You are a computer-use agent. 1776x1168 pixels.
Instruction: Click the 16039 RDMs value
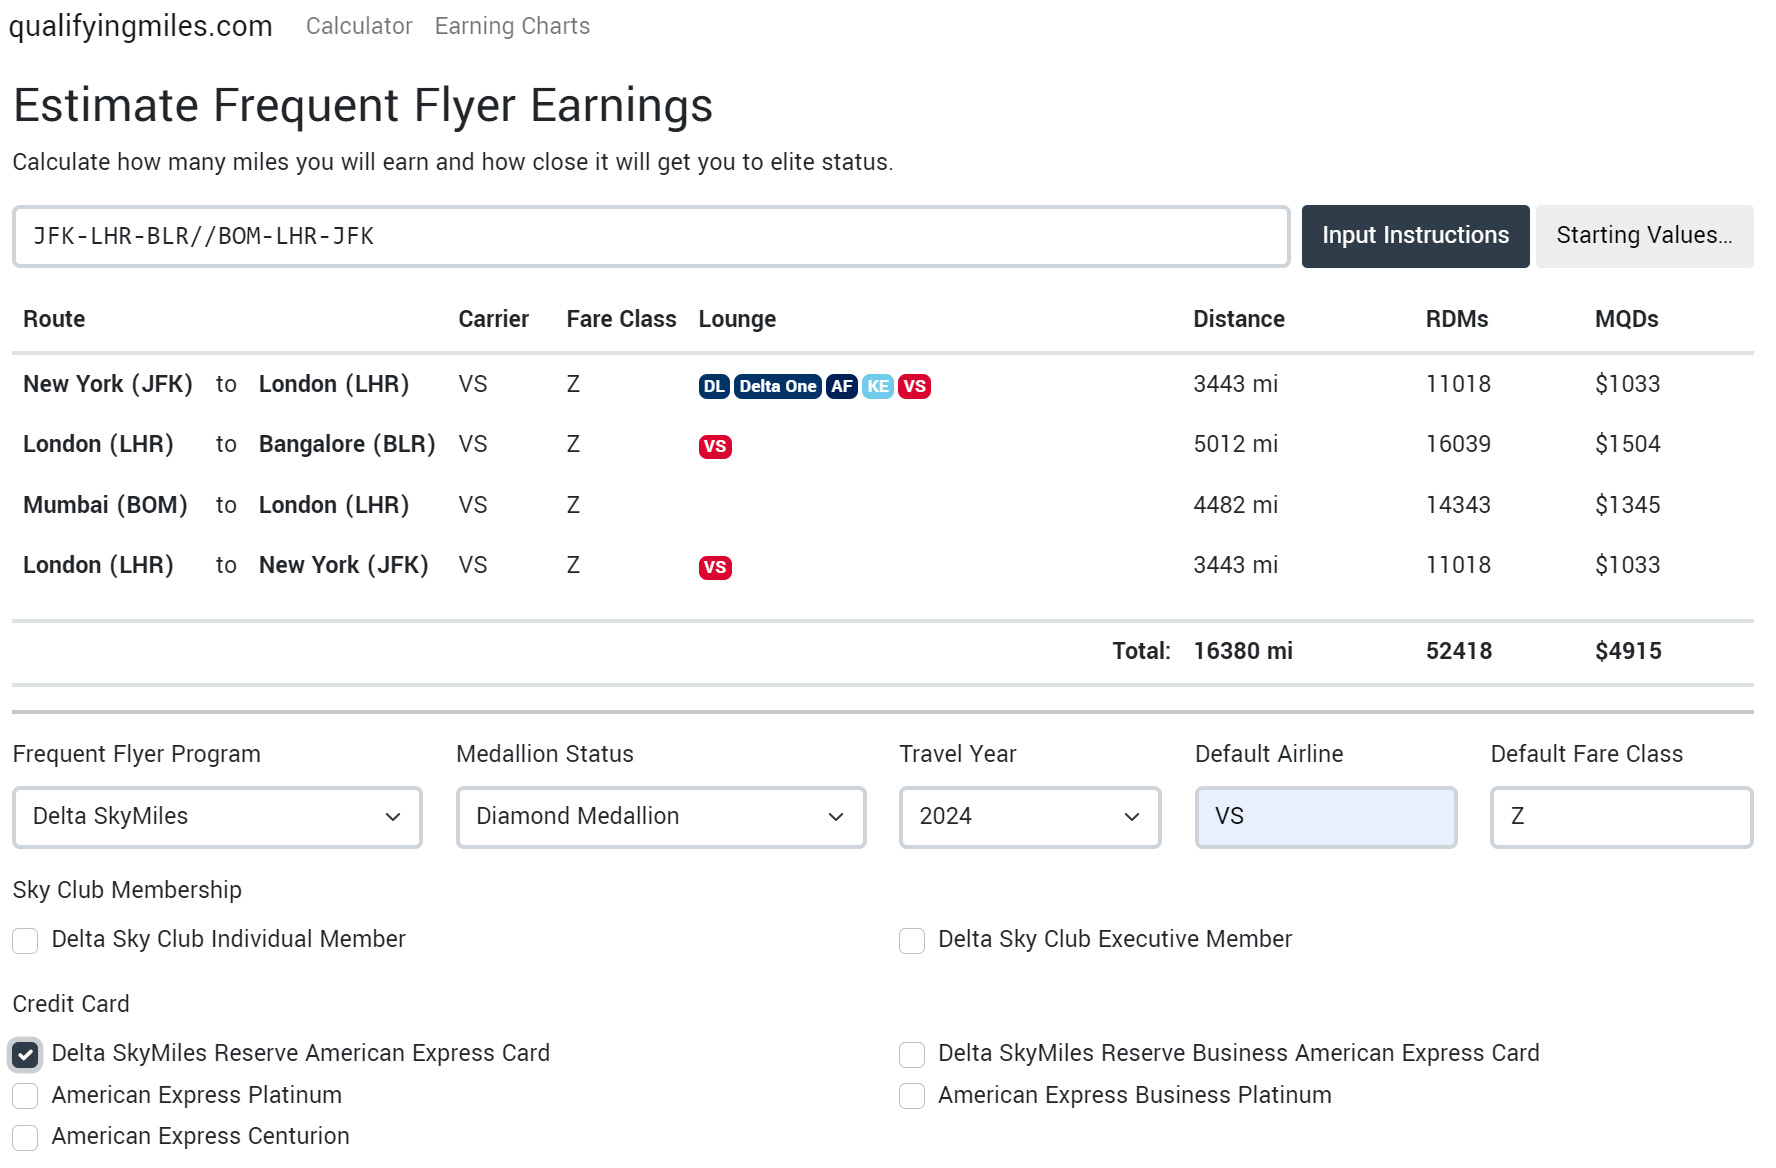[x=1458, y=444]
